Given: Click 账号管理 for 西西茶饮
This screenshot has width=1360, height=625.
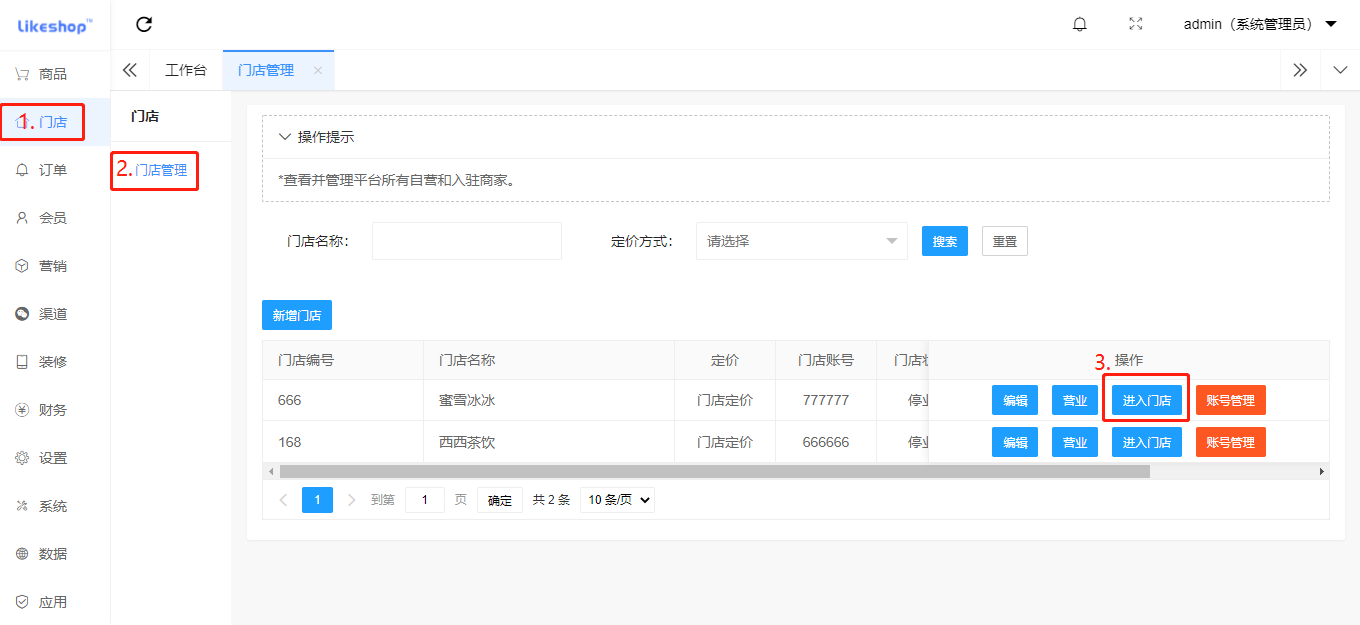Looking at the screenshot, I should click(1231, 442).
